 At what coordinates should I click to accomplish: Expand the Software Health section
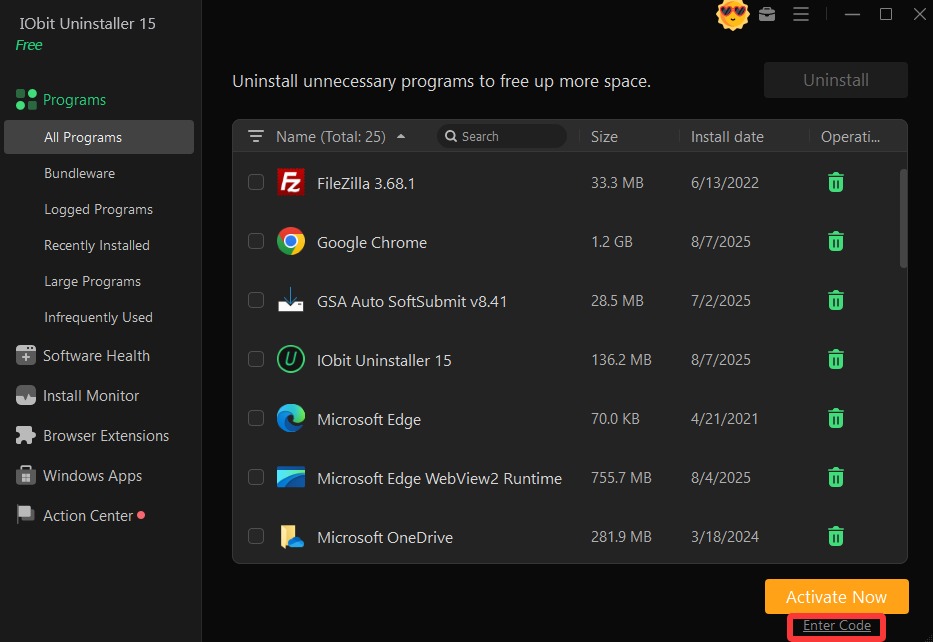96,356
